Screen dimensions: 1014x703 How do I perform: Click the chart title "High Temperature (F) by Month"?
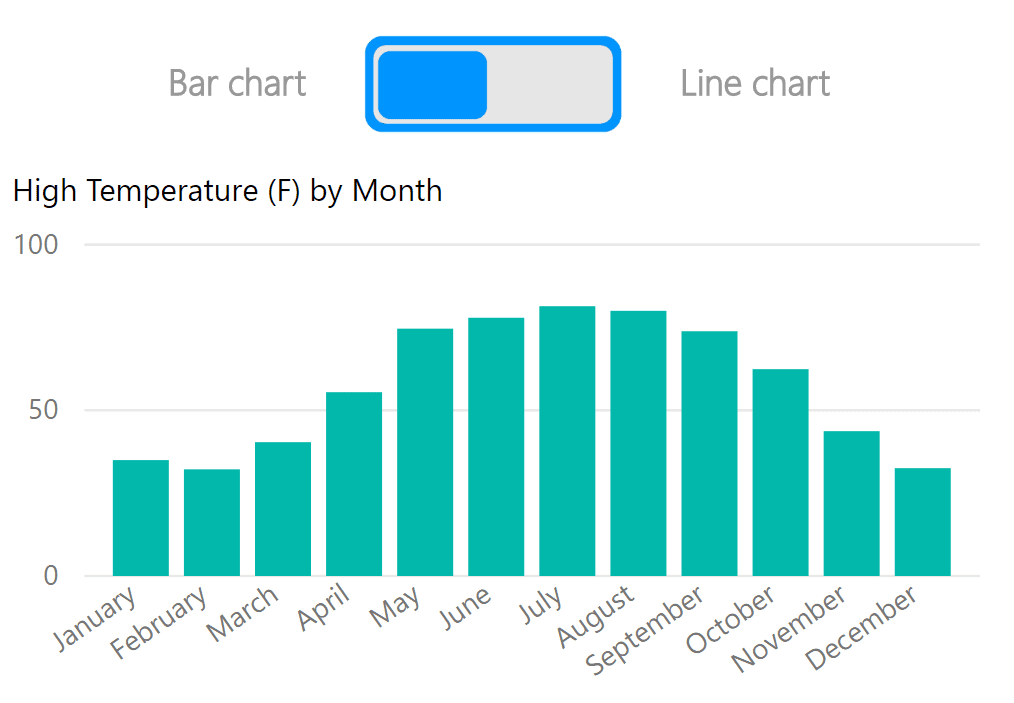[x=228, y=191]
